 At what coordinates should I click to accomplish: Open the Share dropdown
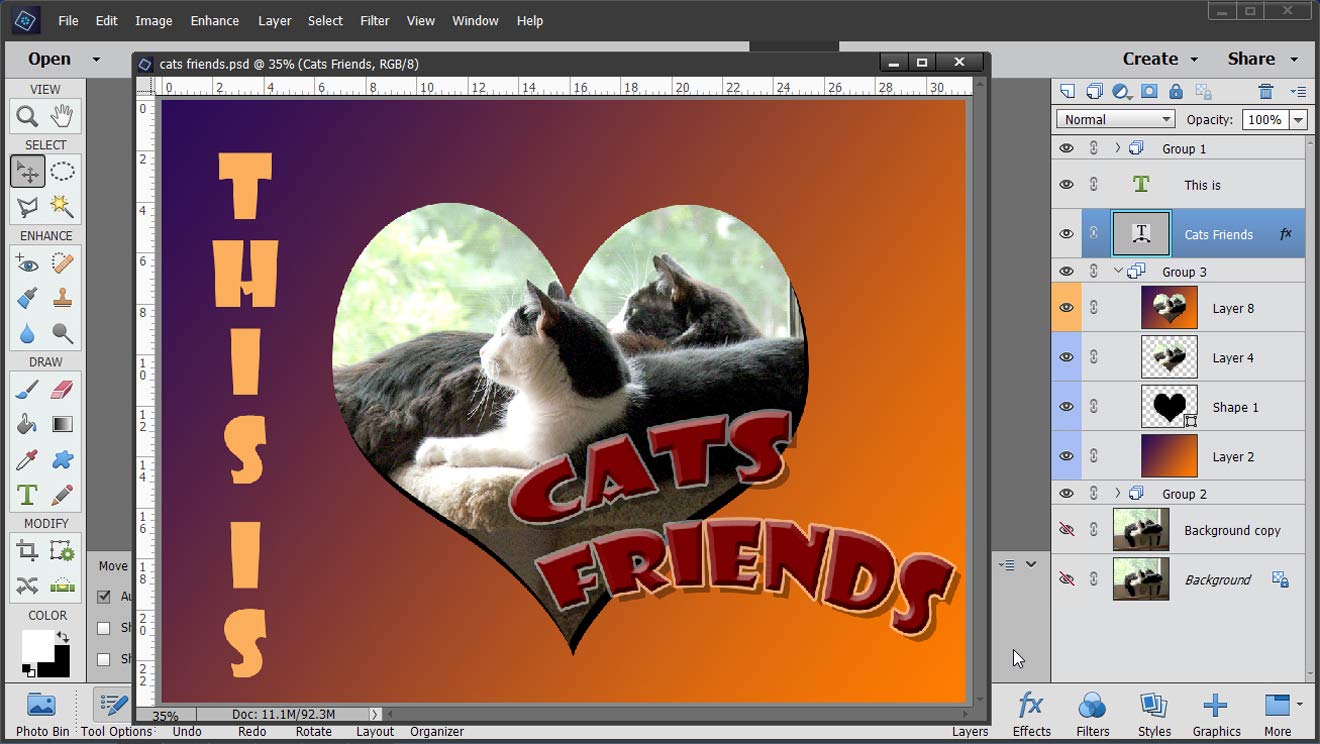[1262, 59]
